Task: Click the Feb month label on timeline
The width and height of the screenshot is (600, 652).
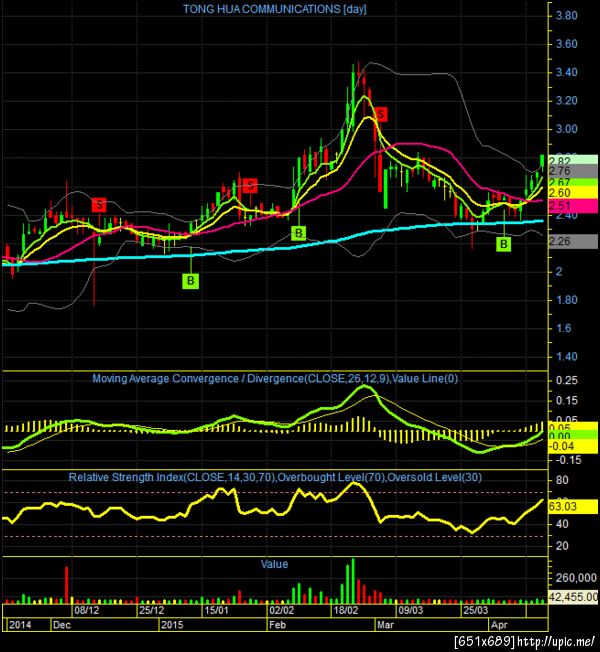Action: [x=277, y=625]
